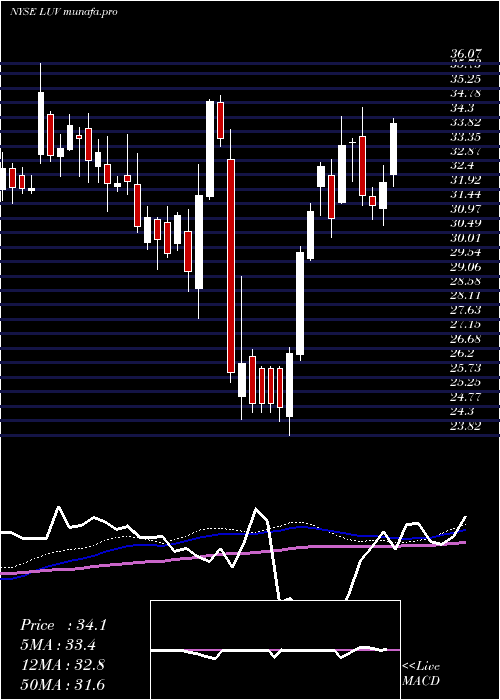
Task: Click the 25.25 price axis label
Action: [466, 382]
